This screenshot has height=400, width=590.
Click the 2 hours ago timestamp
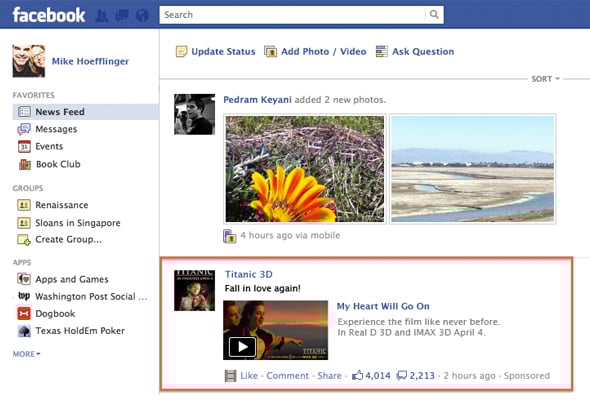point(469,376)
